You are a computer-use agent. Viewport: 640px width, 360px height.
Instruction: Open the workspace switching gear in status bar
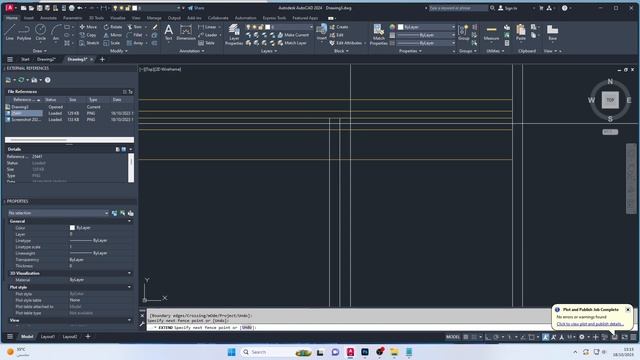click(x=582, y=337)
